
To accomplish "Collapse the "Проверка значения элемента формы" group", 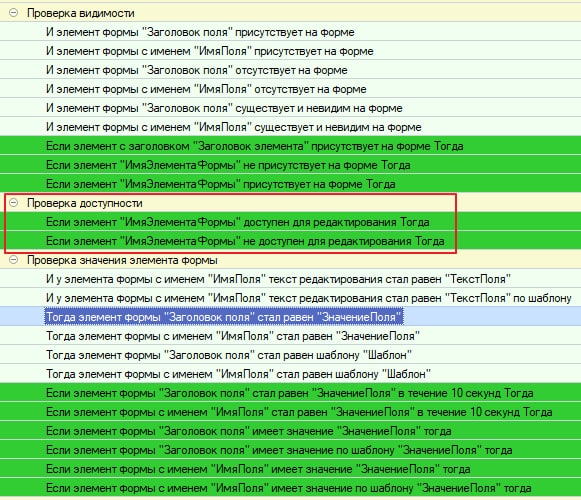I will [14, 259].
